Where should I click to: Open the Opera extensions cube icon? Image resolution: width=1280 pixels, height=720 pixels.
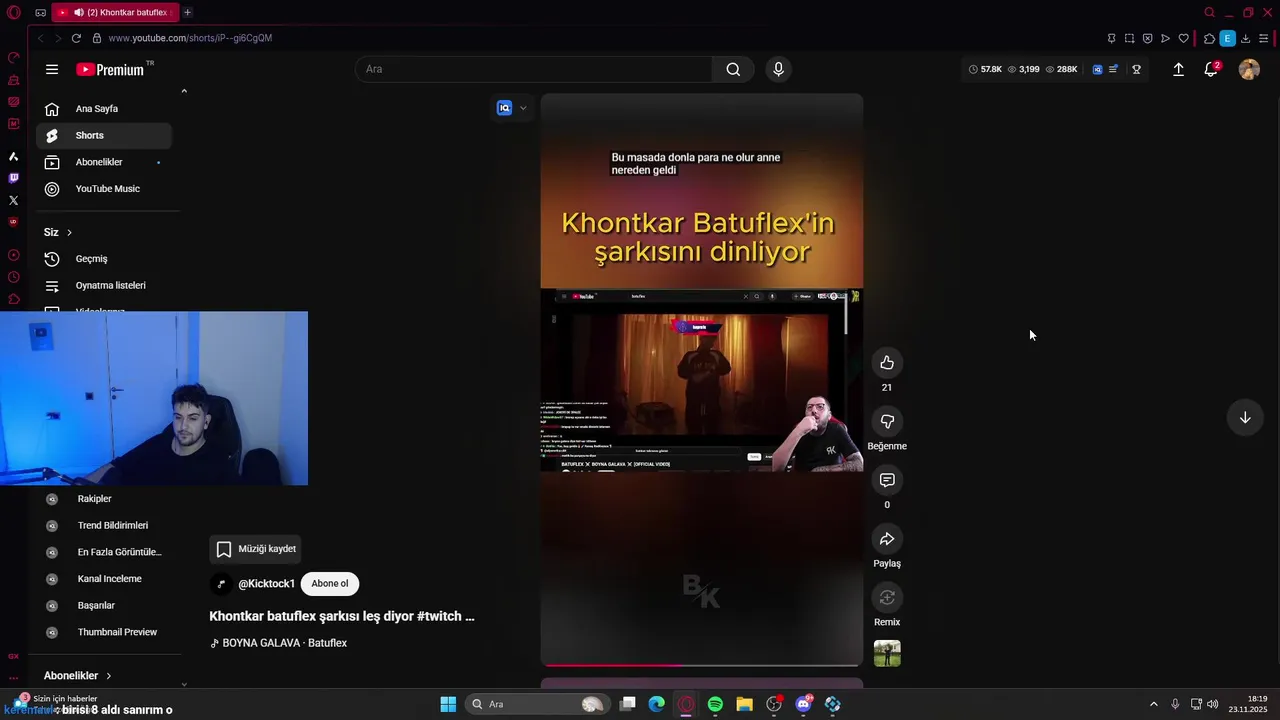click(1209, 38)
